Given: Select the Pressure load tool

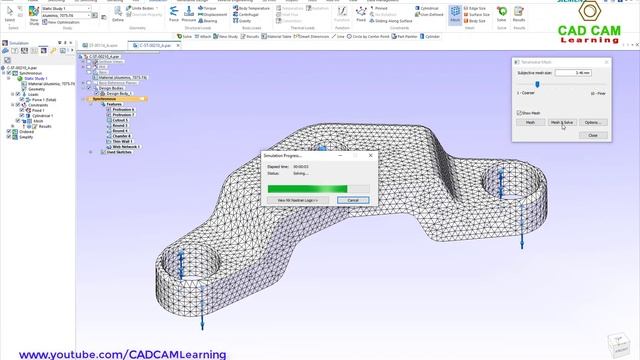Looking at the screenshot, I should pyautogui.click(x=189, y=14).
